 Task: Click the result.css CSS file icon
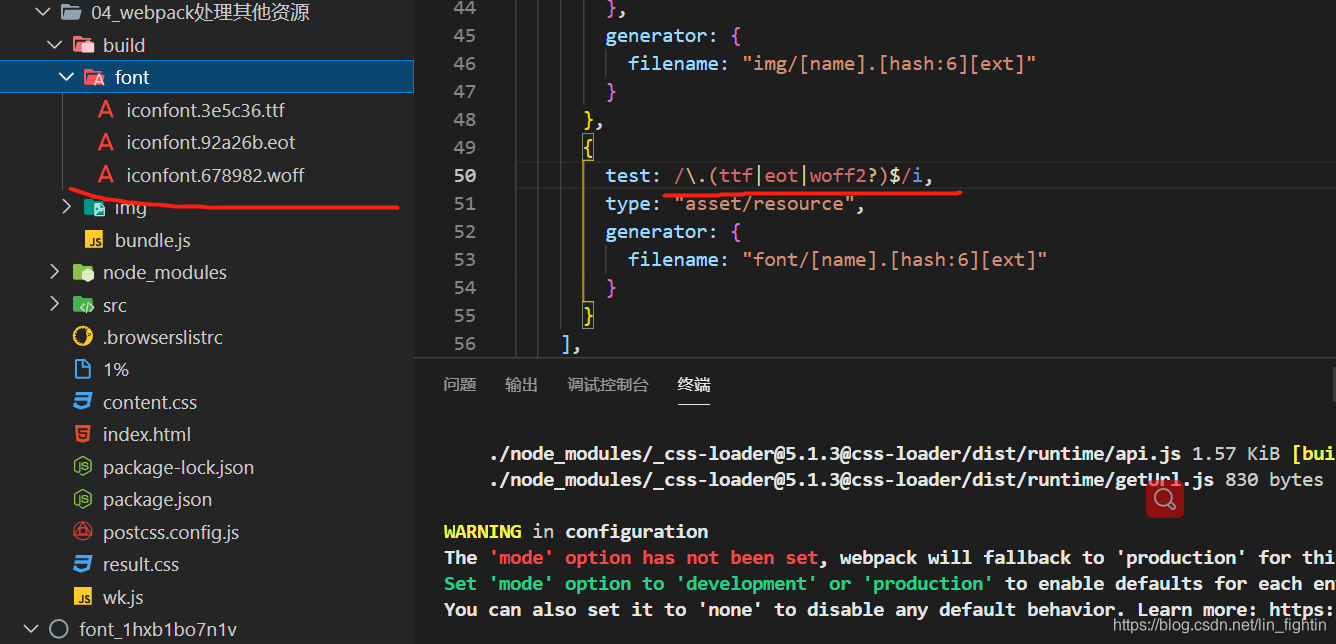83,564
